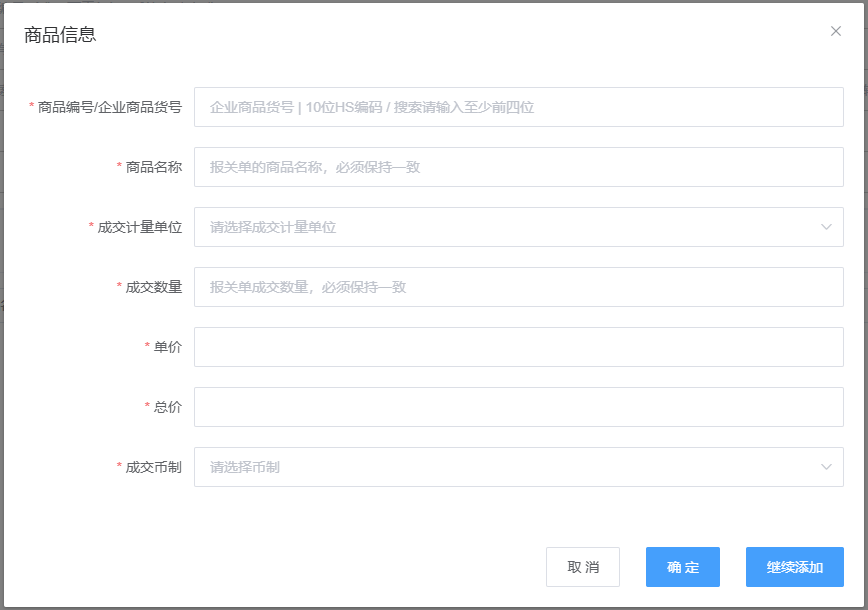This screenshot has height=610, width=868.
Task: Close the 商品信息 dialog with the X
Action: pyautogui.click(x=836, y=31)
